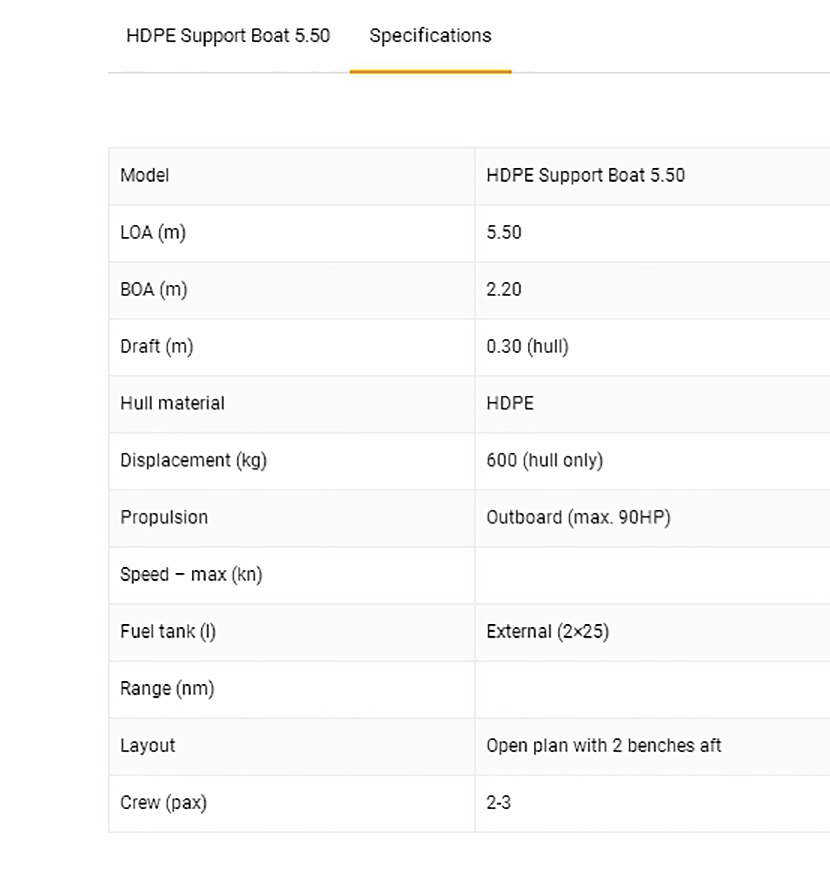Click the Range (nm) row label
Viewport: 830px width, 878px height.
point(167,688)
